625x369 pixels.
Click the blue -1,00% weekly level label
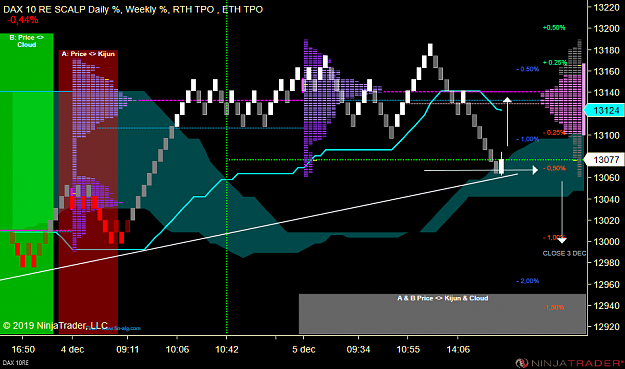tap(528, 139)
